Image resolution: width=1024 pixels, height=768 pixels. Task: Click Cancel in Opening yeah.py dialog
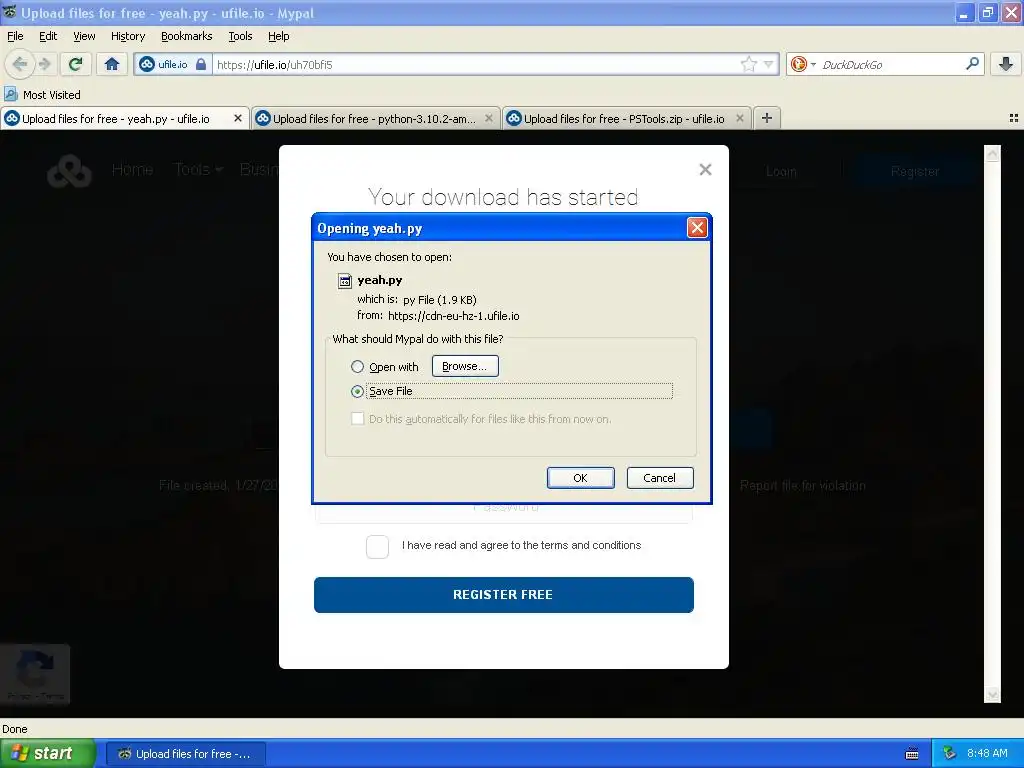(660, 478)
